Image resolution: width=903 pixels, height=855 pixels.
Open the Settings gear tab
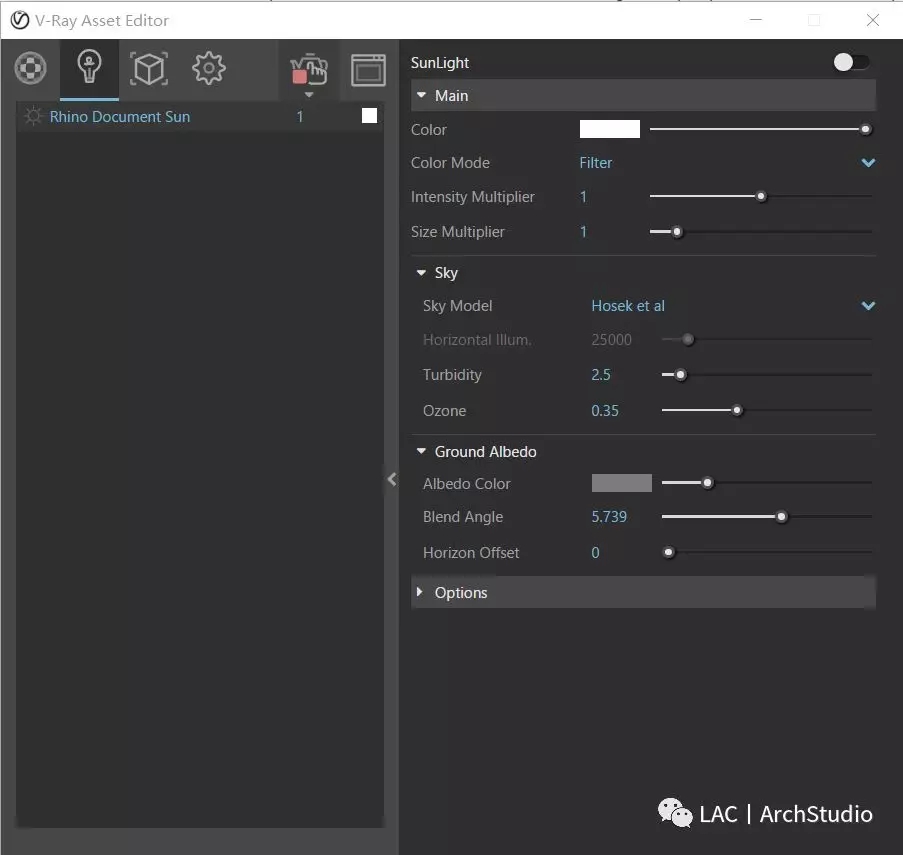pyautogui.click(x=208, y=69)
